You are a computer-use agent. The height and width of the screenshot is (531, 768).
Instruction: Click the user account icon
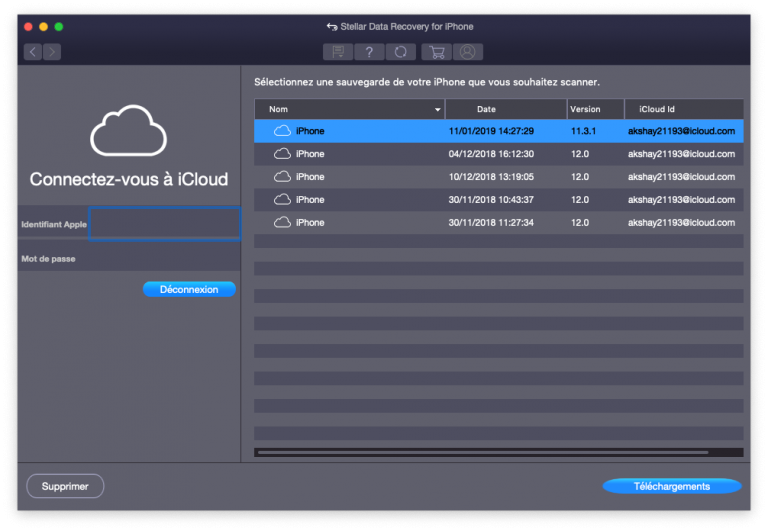pos(466,52)
